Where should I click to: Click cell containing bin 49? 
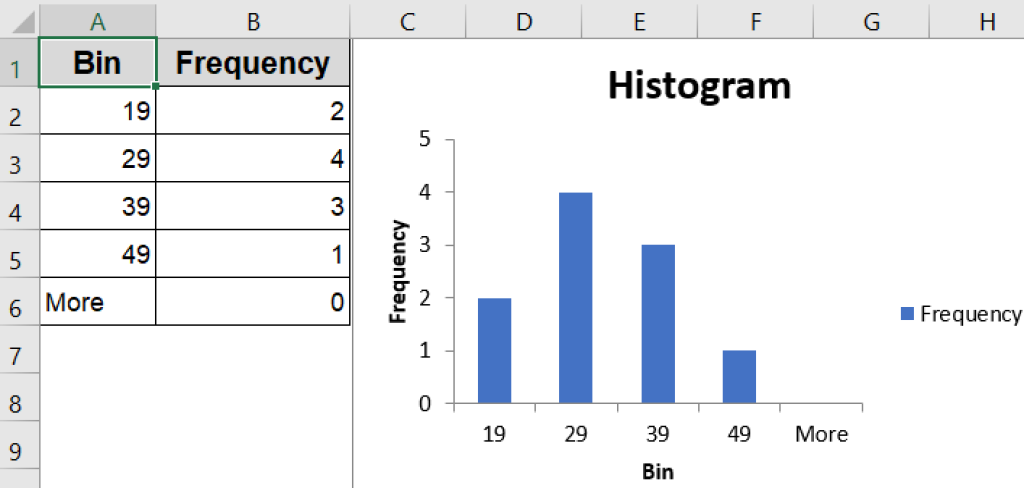click(98, 253)
